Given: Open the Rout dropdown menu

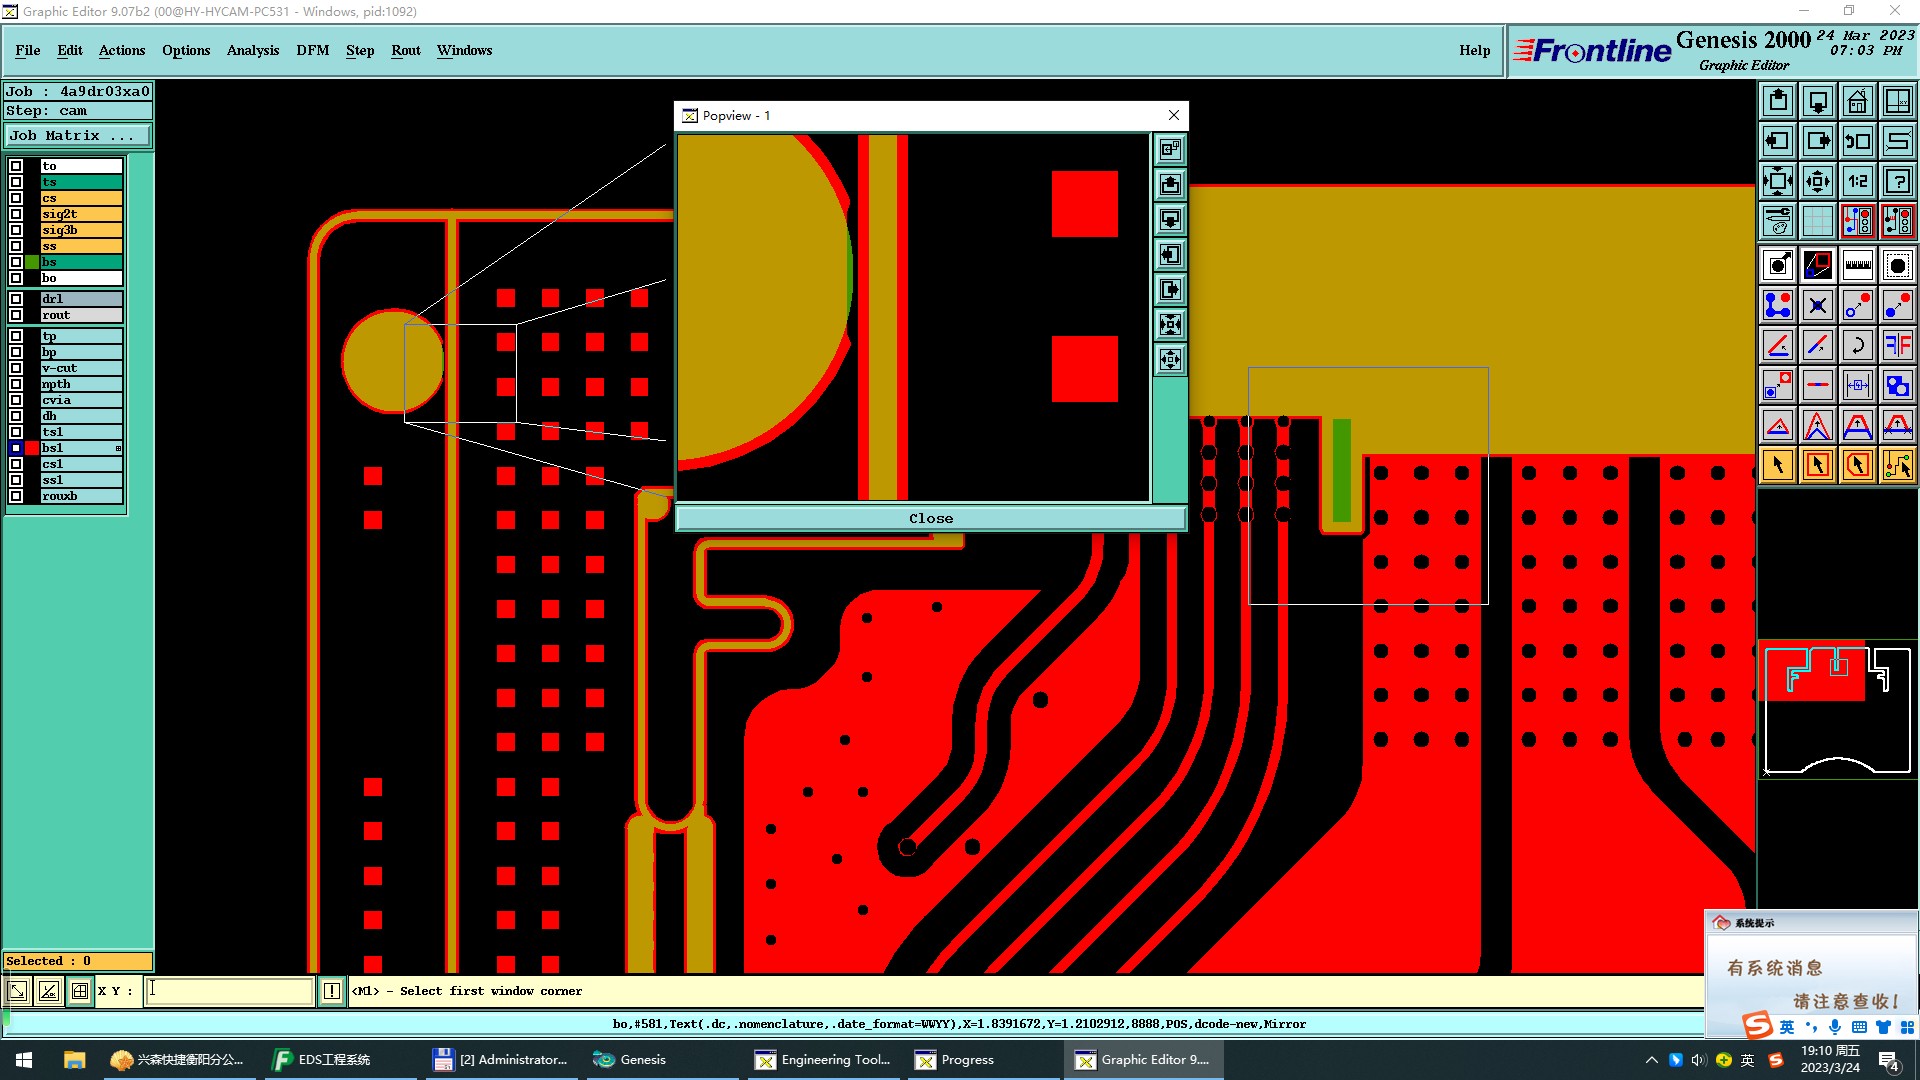Looking at the screenshot, I should [405, 50].
